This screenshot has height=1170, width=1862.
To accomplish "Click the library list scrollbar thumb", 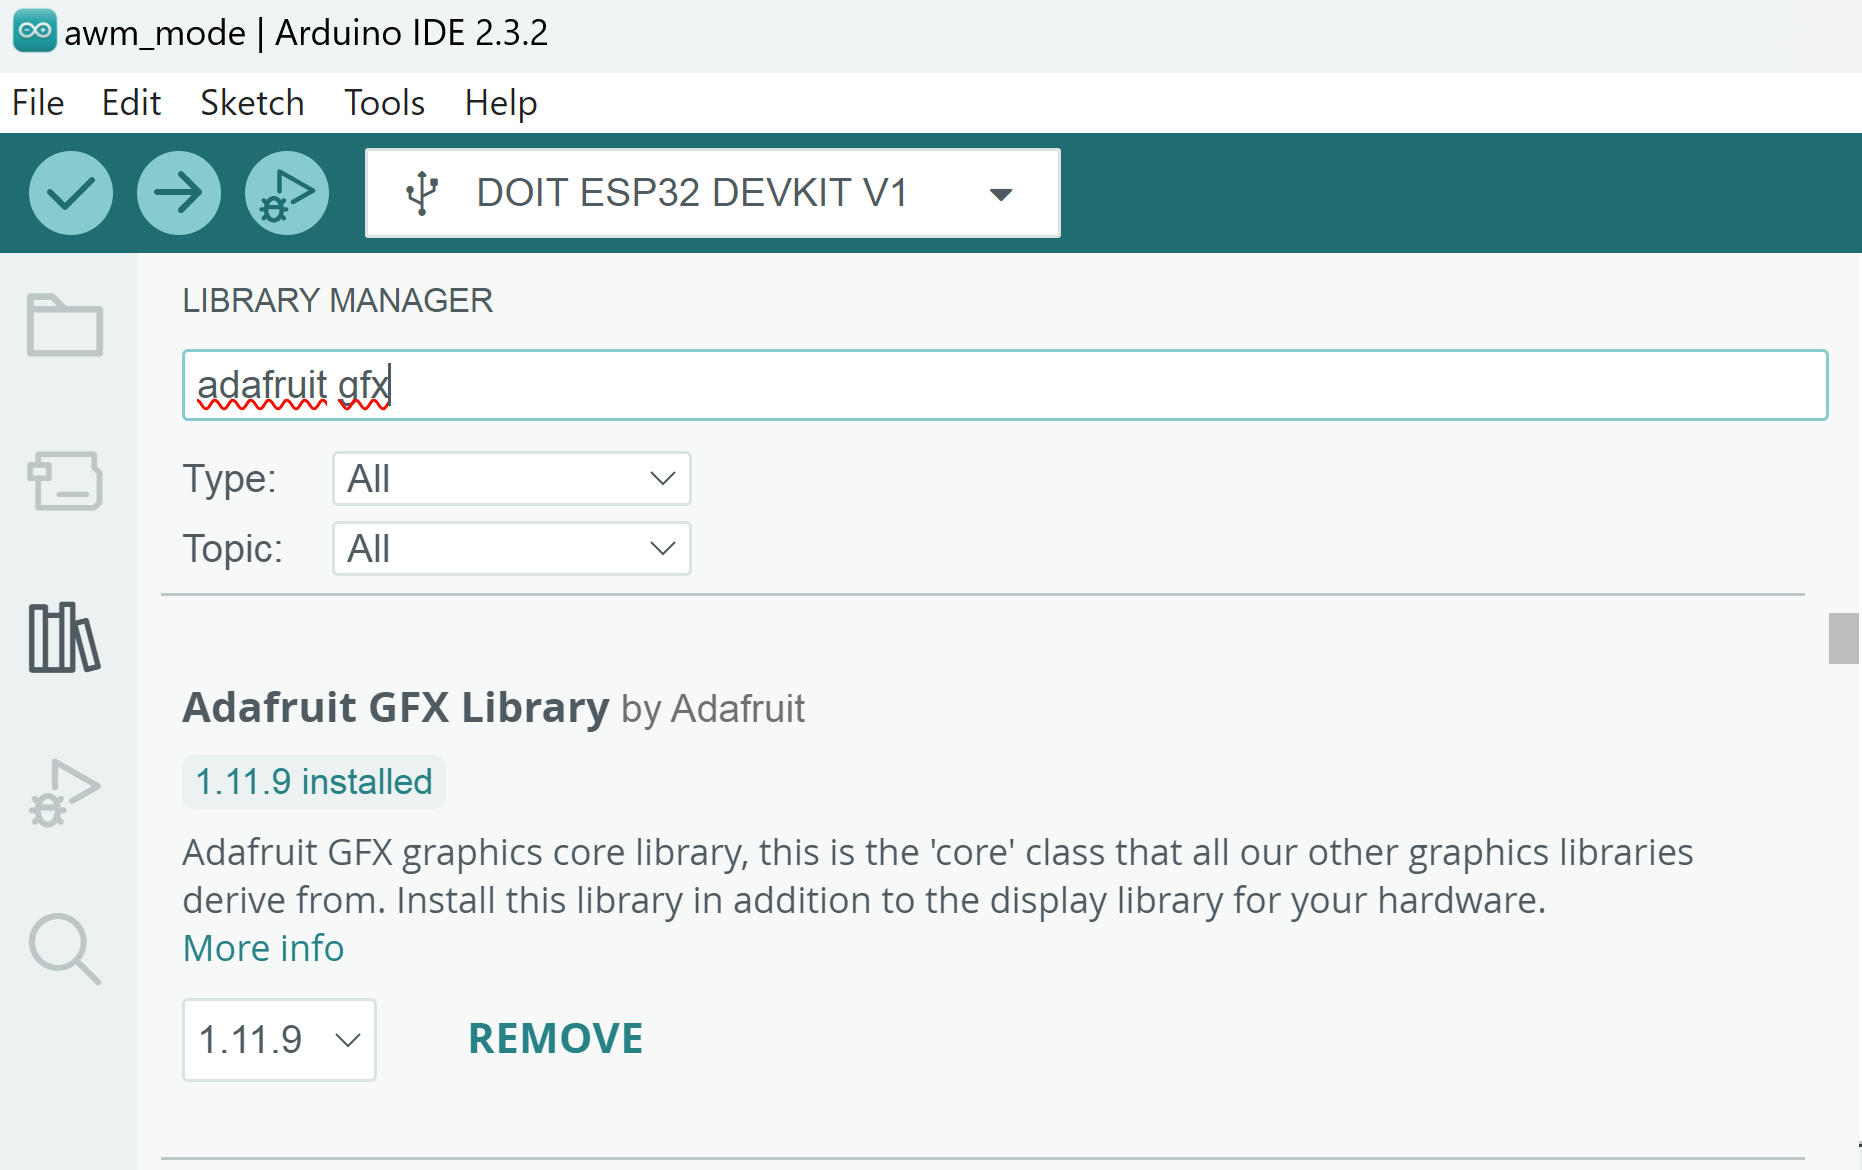I will [x=1843, y=638].
